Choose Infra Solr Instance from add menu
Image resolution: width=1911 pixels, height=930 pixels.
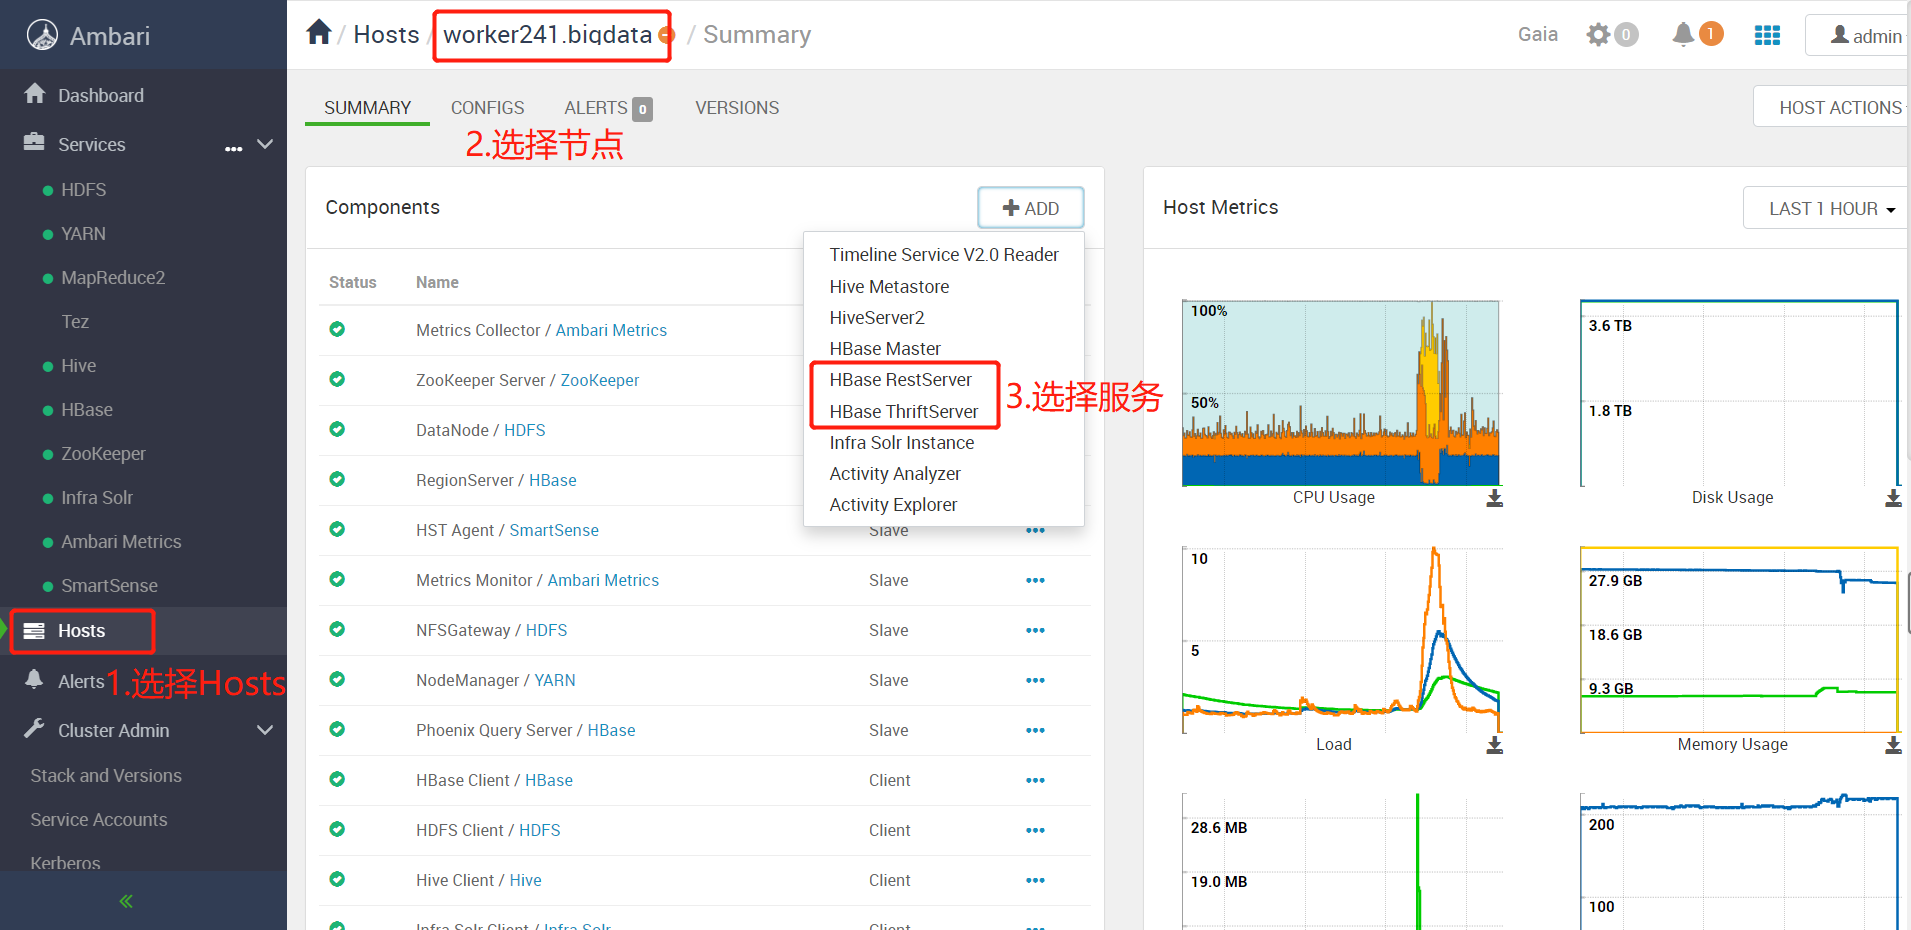[901, 443]
